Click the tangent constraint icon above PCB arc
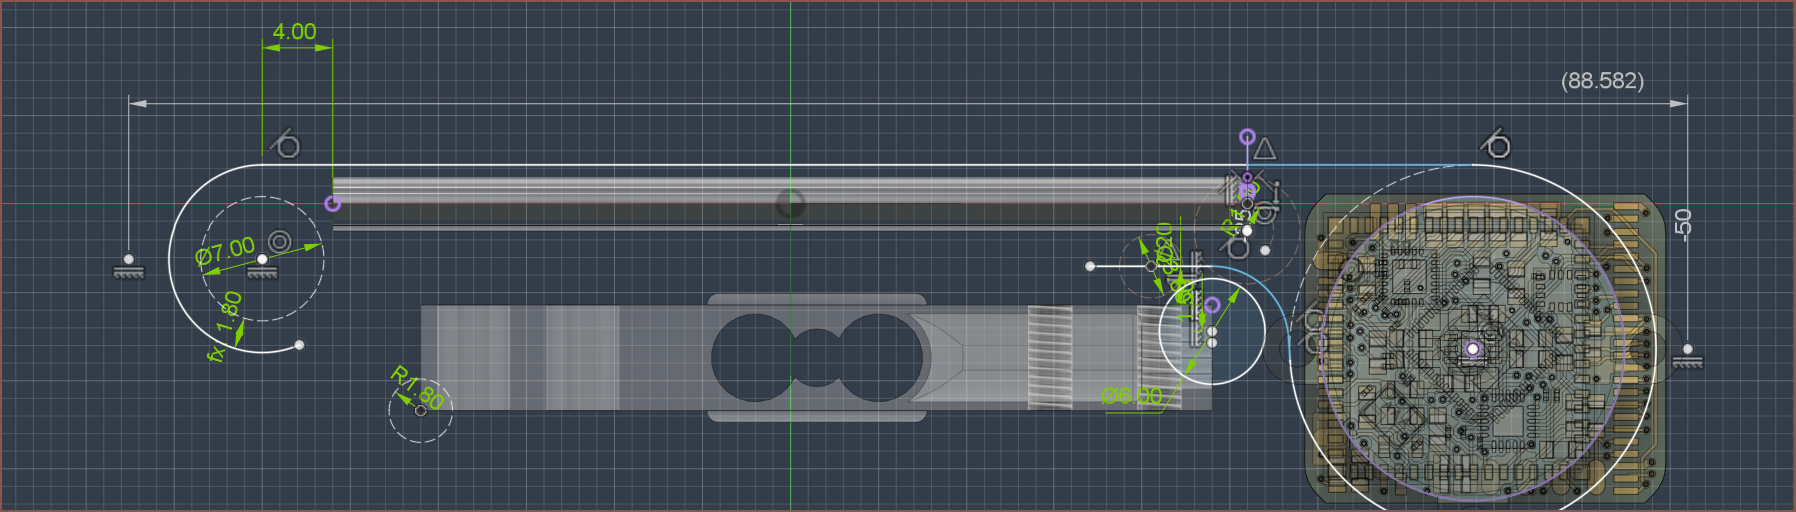The width and height of the screenshot is (1796, 512). coord(1496,145)
